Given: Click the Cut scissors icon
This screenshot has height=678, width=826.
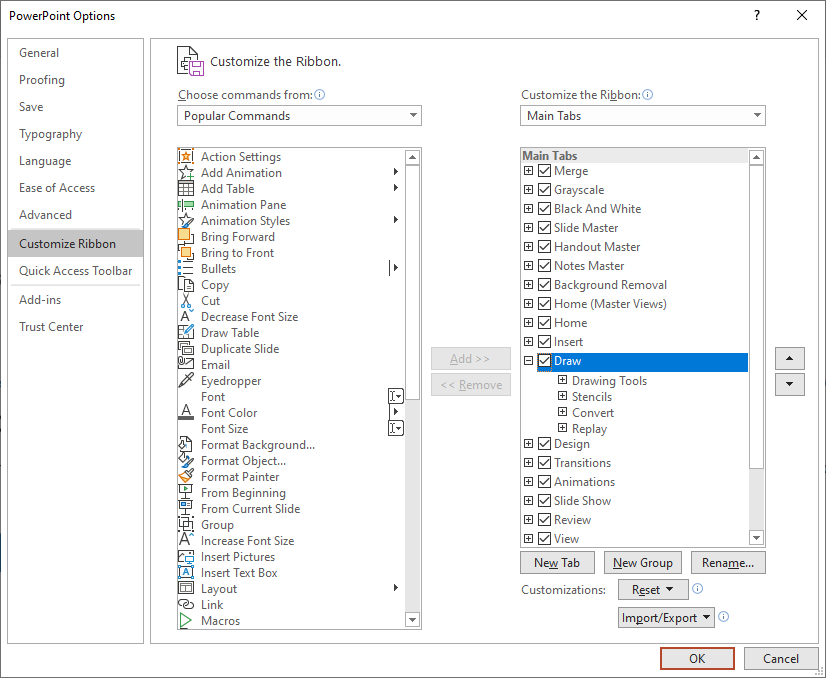Looking at the screenshot, I should [x=185, y=301].
